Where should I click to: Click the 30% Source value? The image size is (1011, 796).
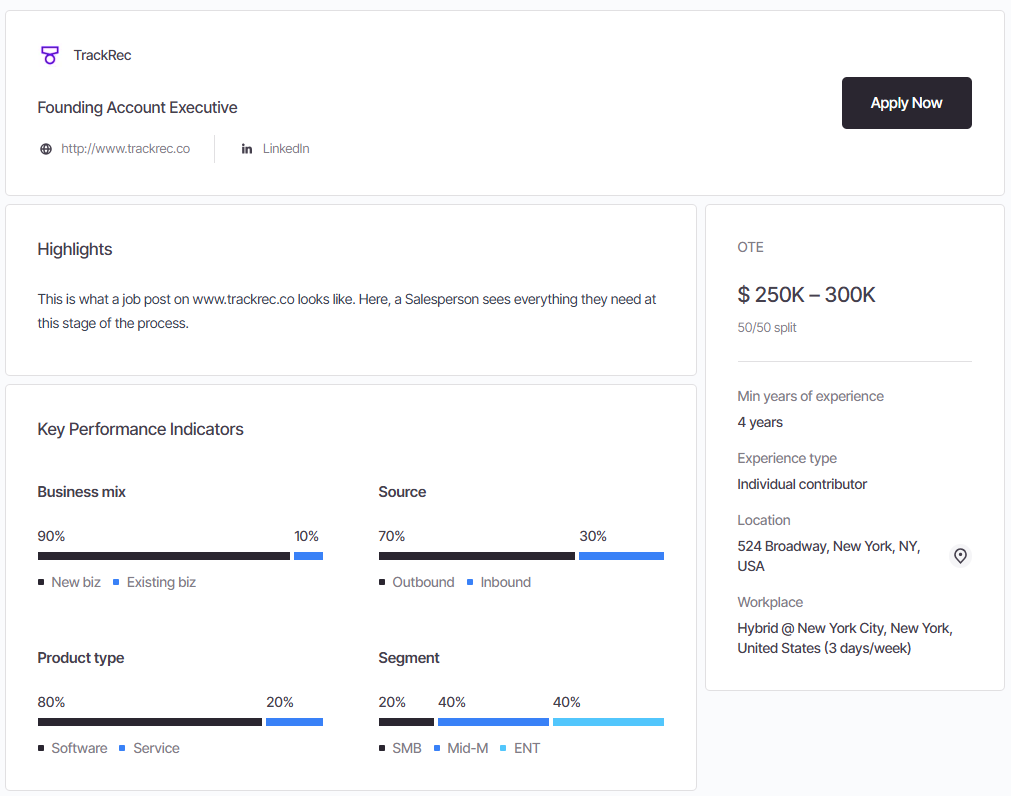click(593, 536)
